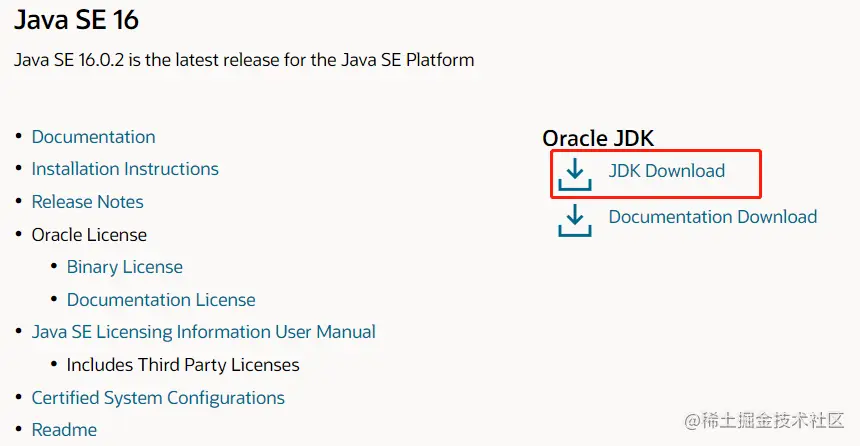Click the Oracle License list item text
This screenshot has height=446, width=860.
pyautogui.click(x=89, y=235)
